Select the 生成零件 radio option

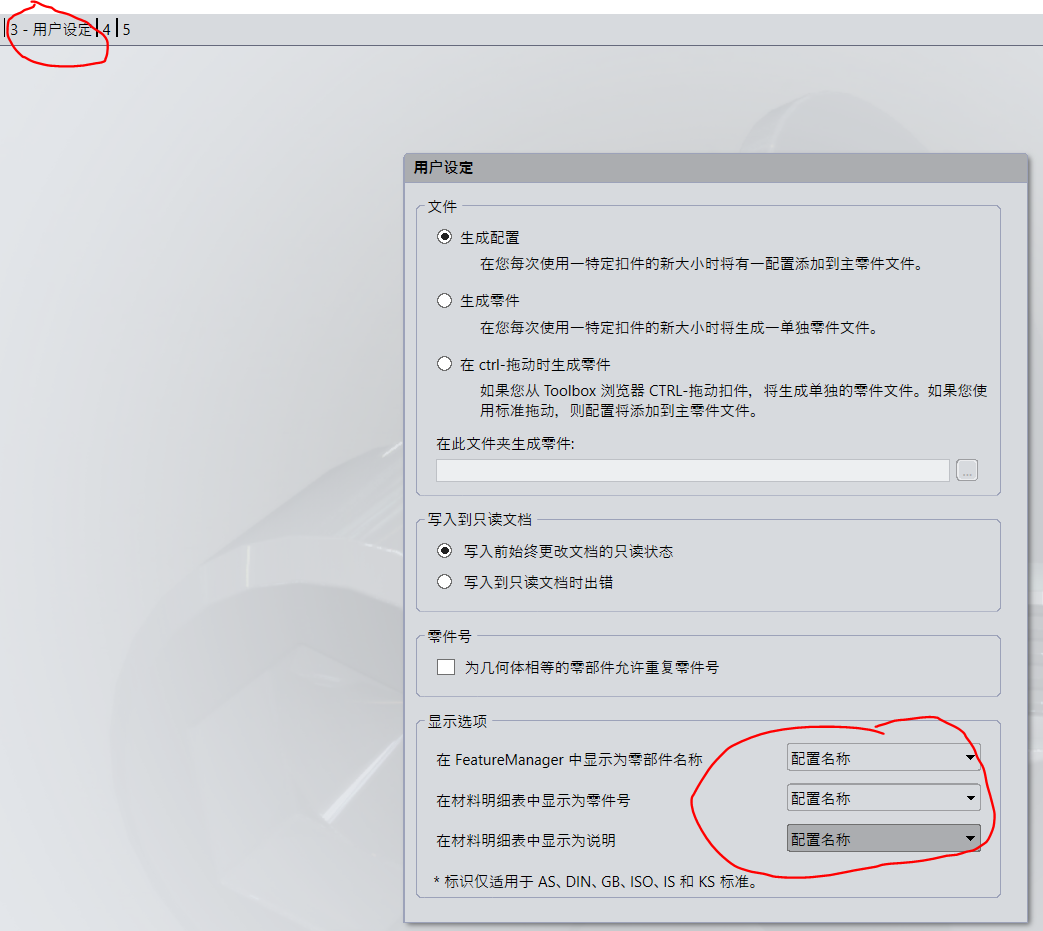(x=444, y=301)
